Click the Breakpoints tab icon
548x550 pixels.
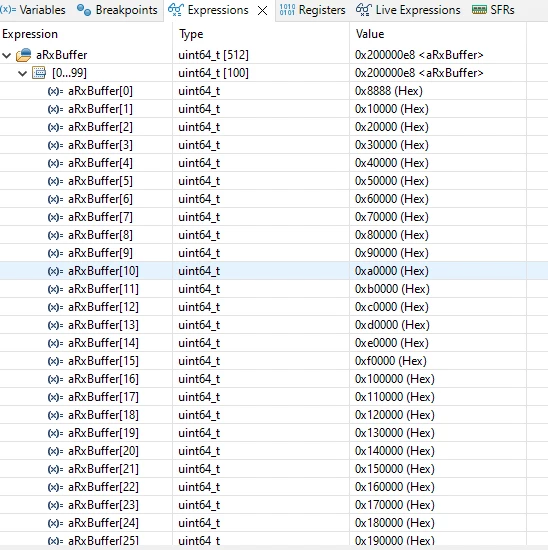84,10
